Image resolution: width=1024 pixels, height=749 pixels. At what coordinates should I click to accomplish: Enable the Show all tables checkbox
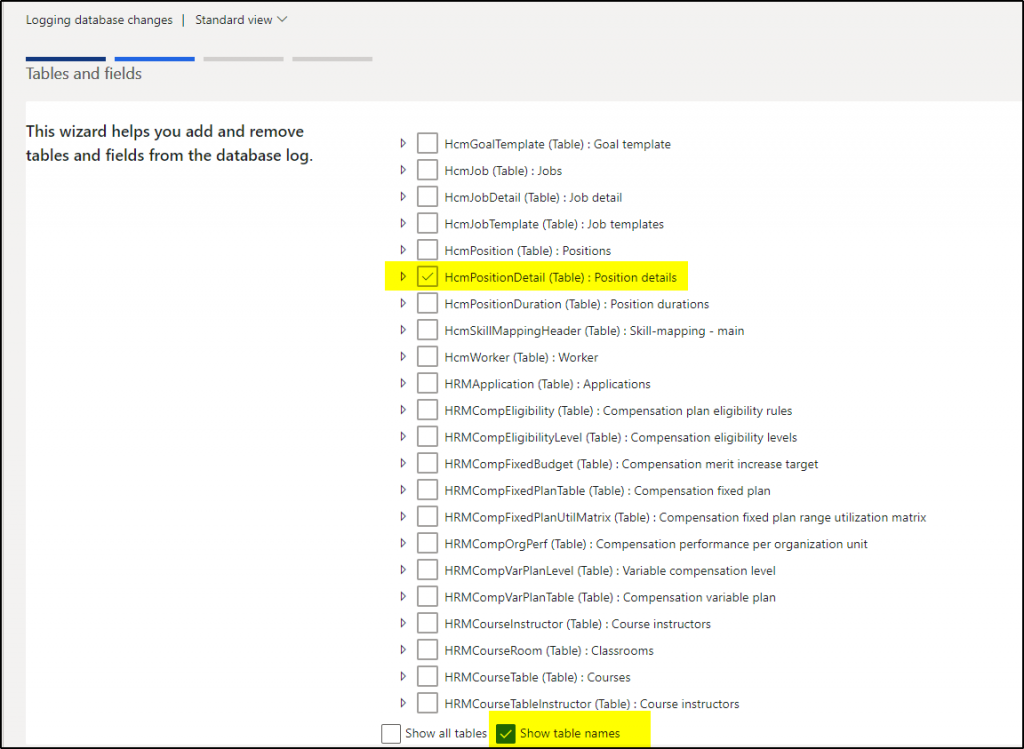pyautogui.click(x=390, y=733)
